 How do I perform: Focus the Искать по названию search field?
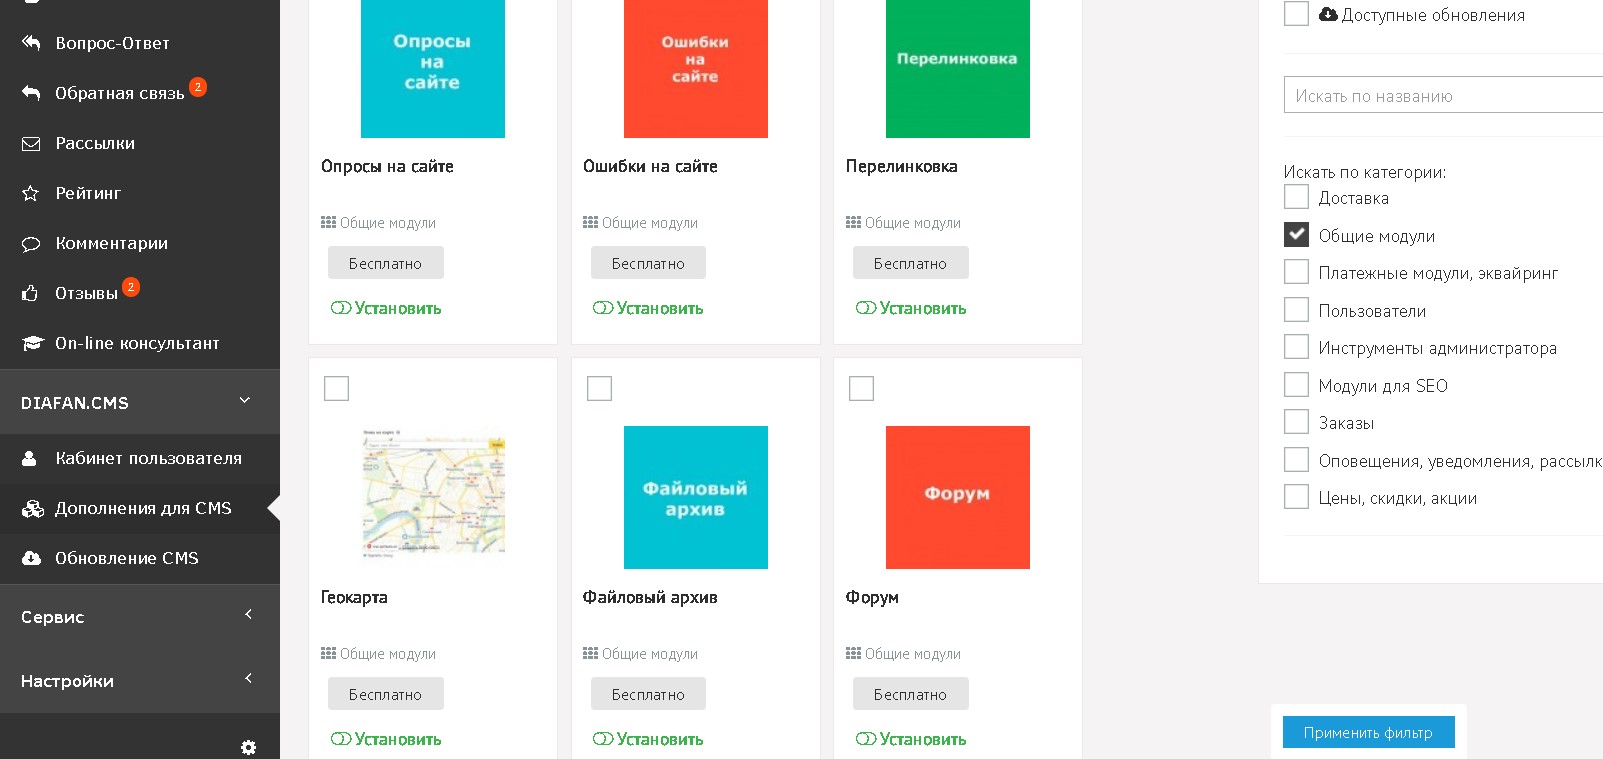click(x=1442, y=96)
